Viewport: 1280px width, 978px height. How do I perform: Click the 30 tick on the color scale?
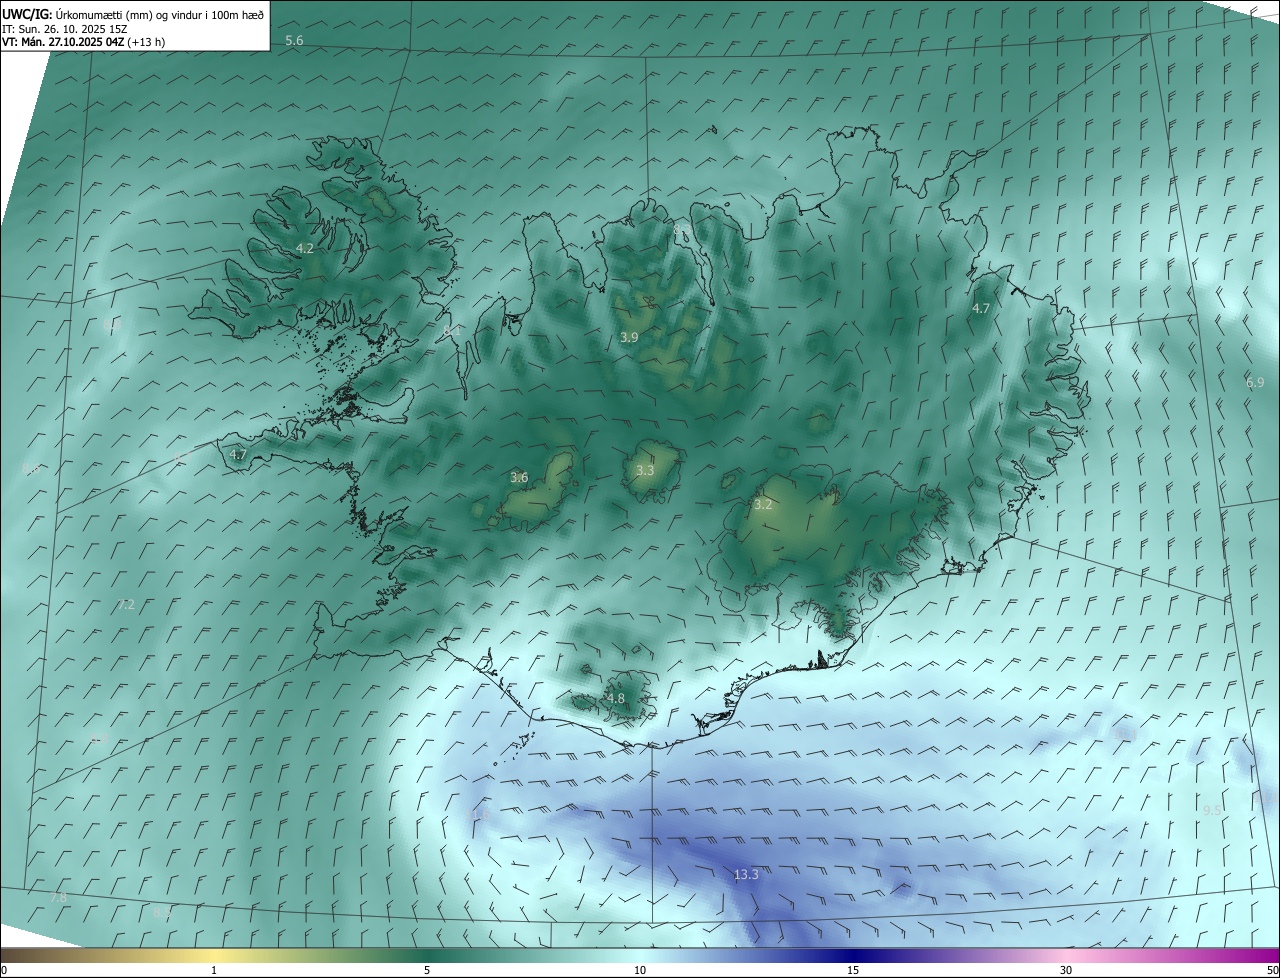point(1066,970)
